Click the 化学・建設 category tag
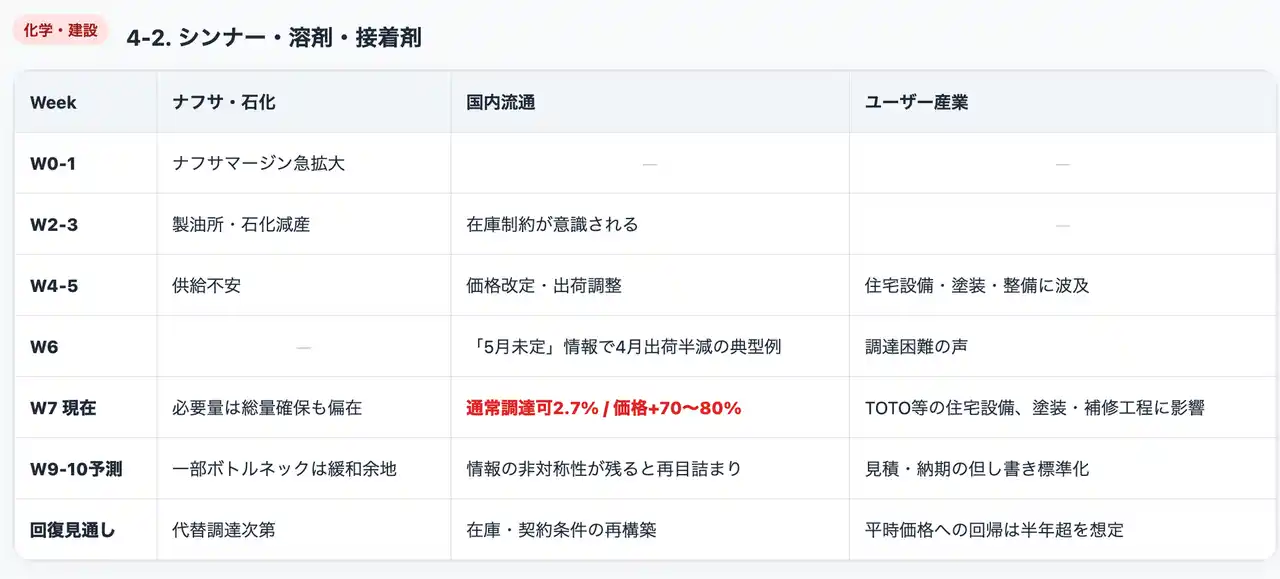The height and width of the screenshot is (579, 1280). 60,31
